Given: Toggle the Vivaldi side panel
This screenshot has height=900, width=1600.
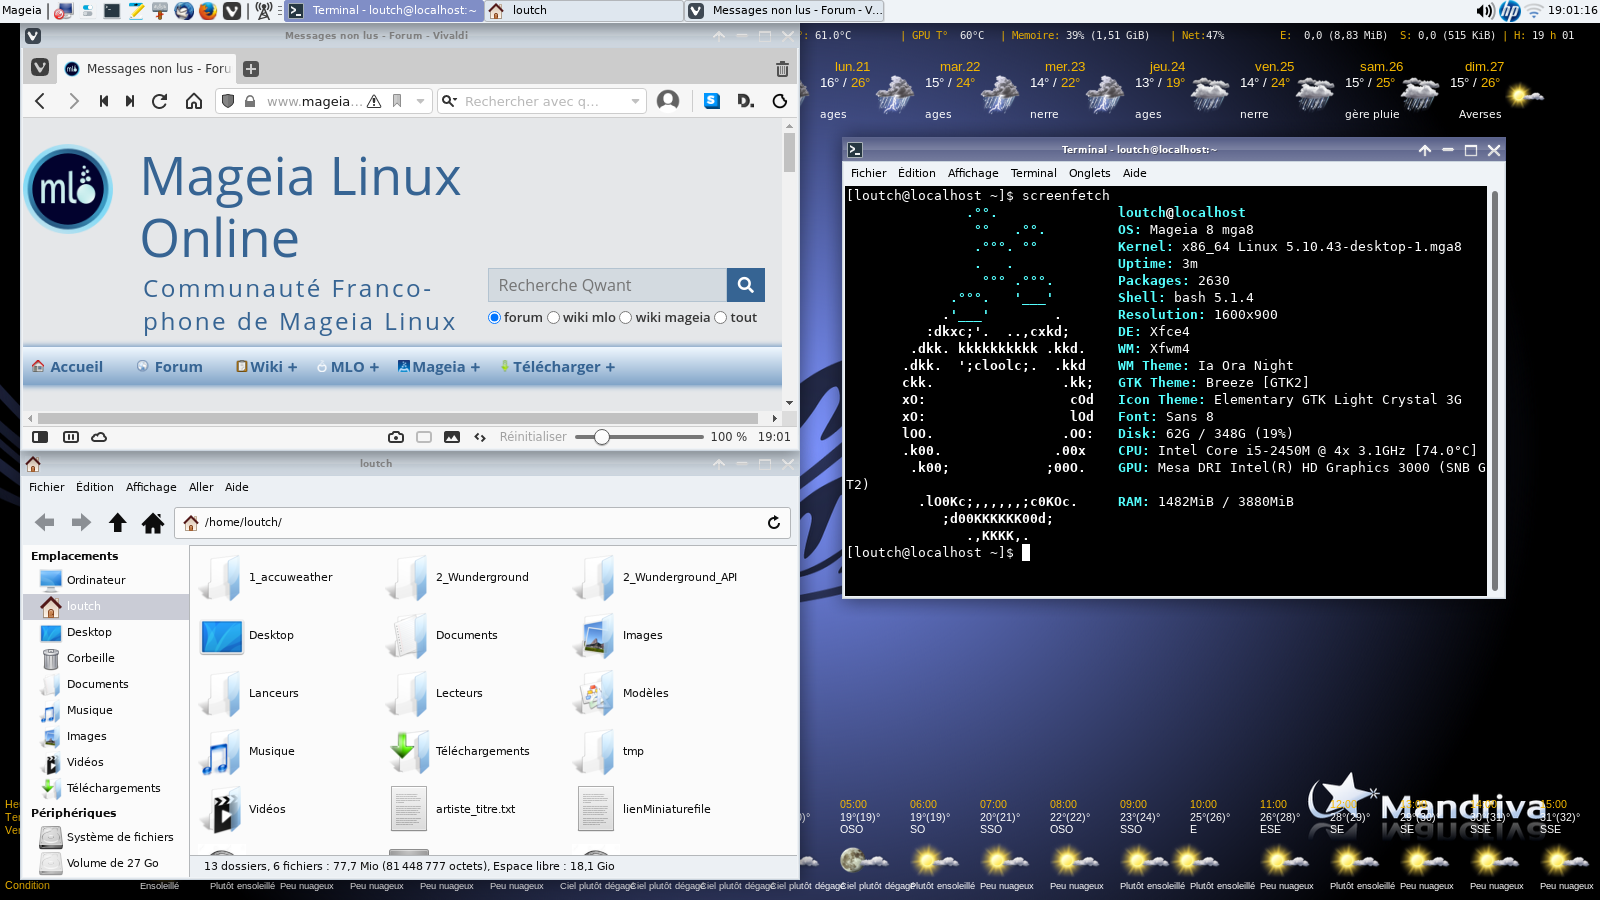Looking at the screenshot, I should (x=40, y=437).
